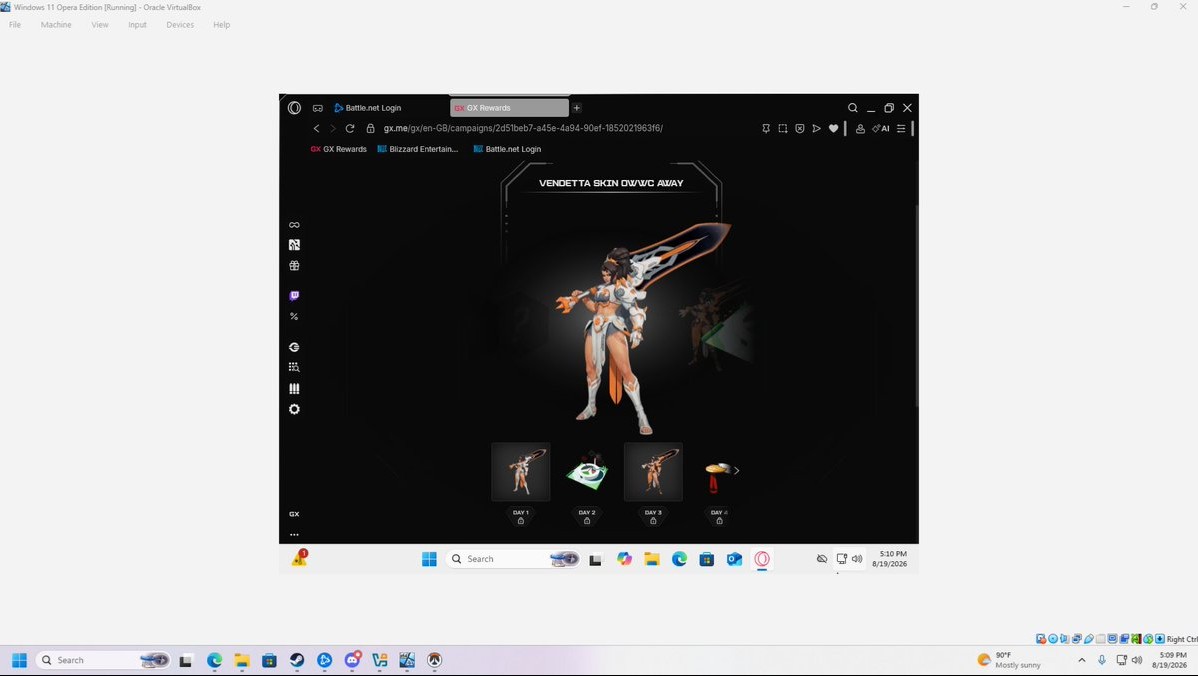The height and width of the screenshot is (676, 1198).
Task: Open Twitch from the sidebar
Action: [x=294, y=296]
